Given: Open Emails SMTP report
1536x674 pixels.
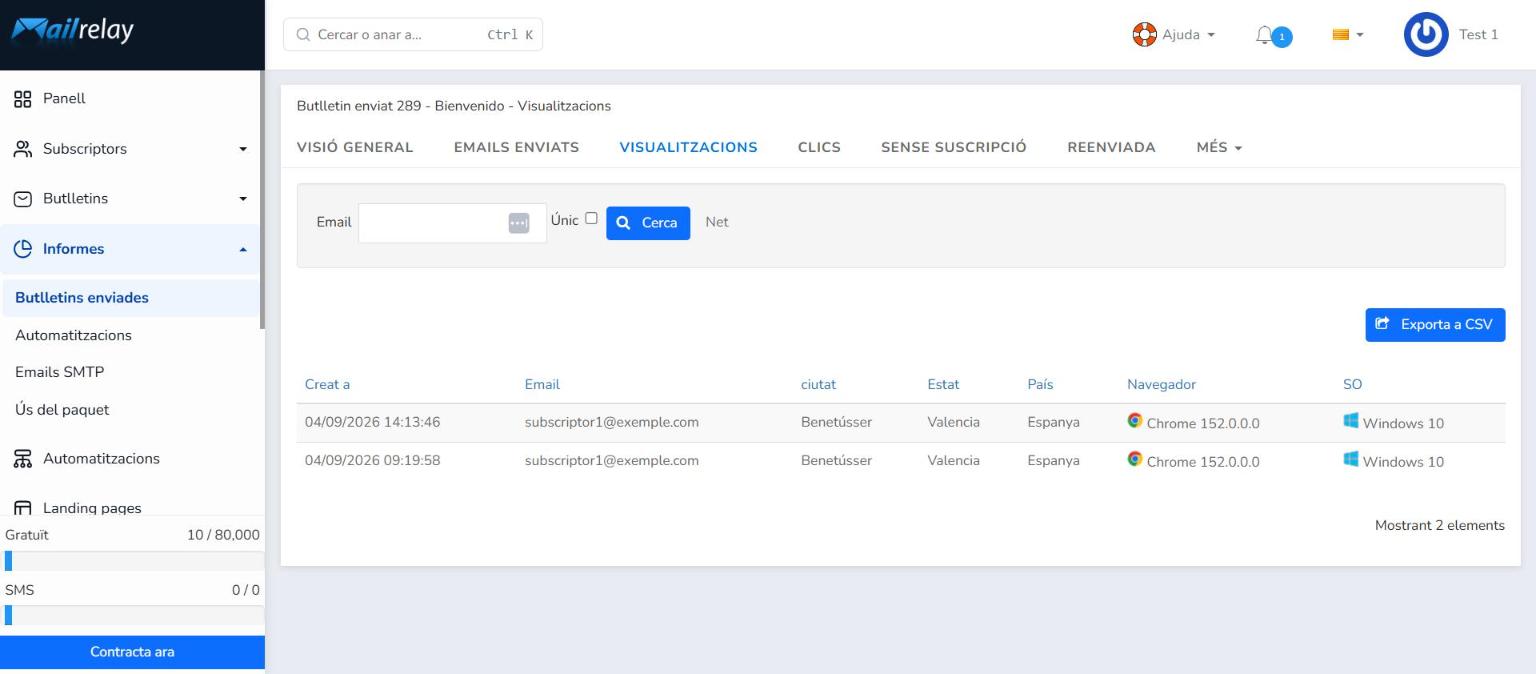Looking at the screenshot, I should (59, 372).
